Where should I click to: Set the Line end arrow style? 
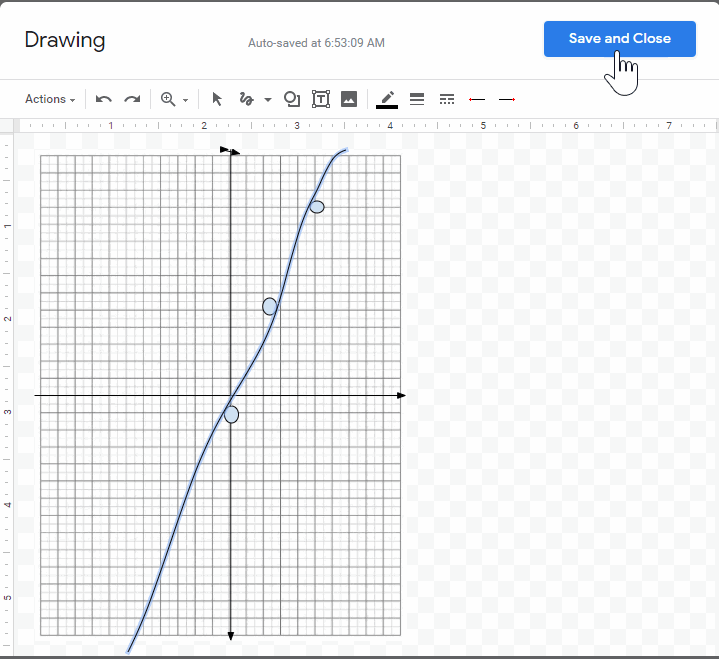point(507,99)
